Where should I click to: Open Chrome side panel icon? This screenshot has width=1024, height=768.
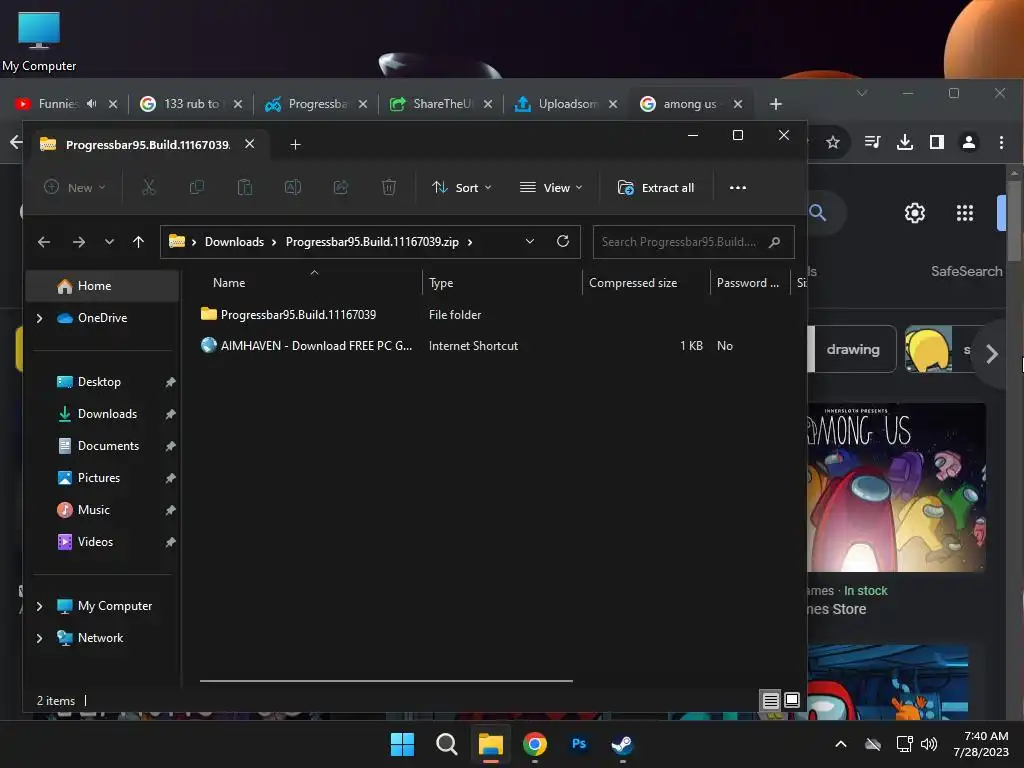[x=937, y=142]
